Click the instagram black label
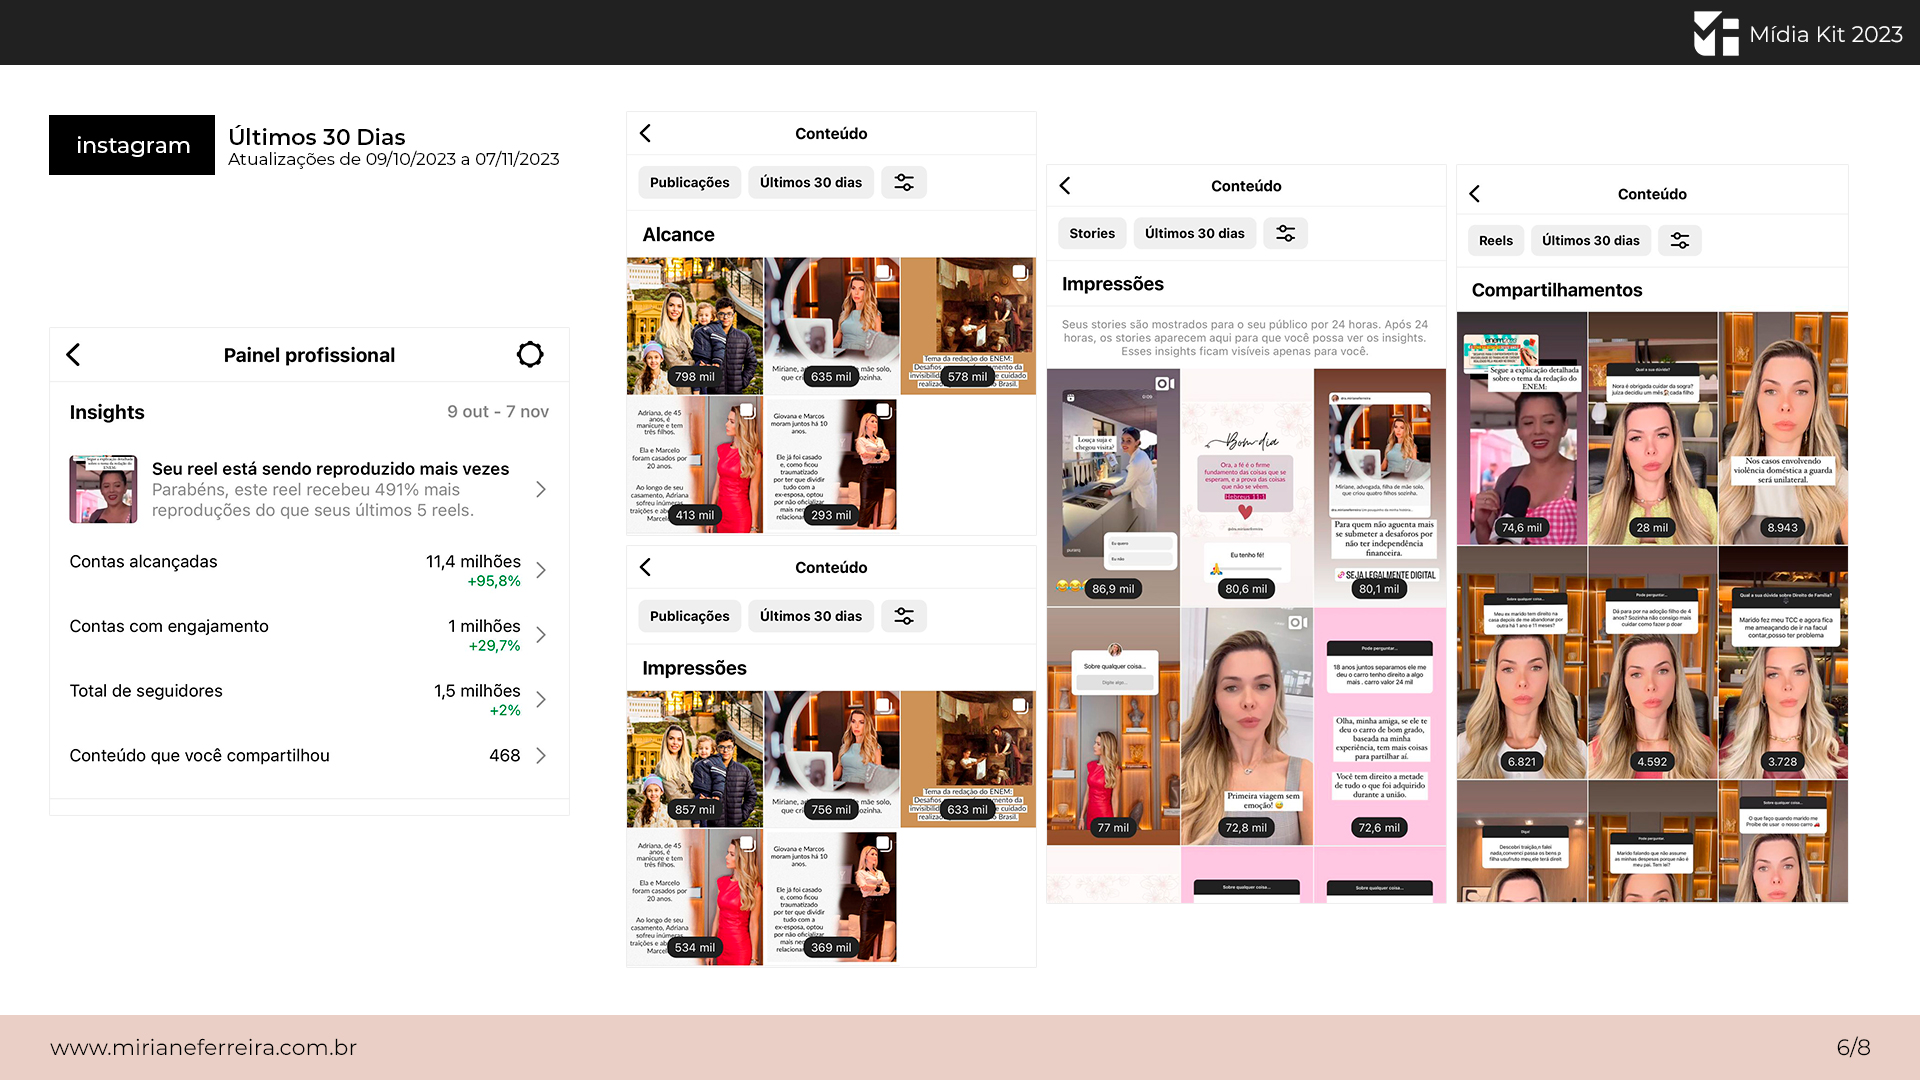 pyautogui.click(x=132, y=145)
